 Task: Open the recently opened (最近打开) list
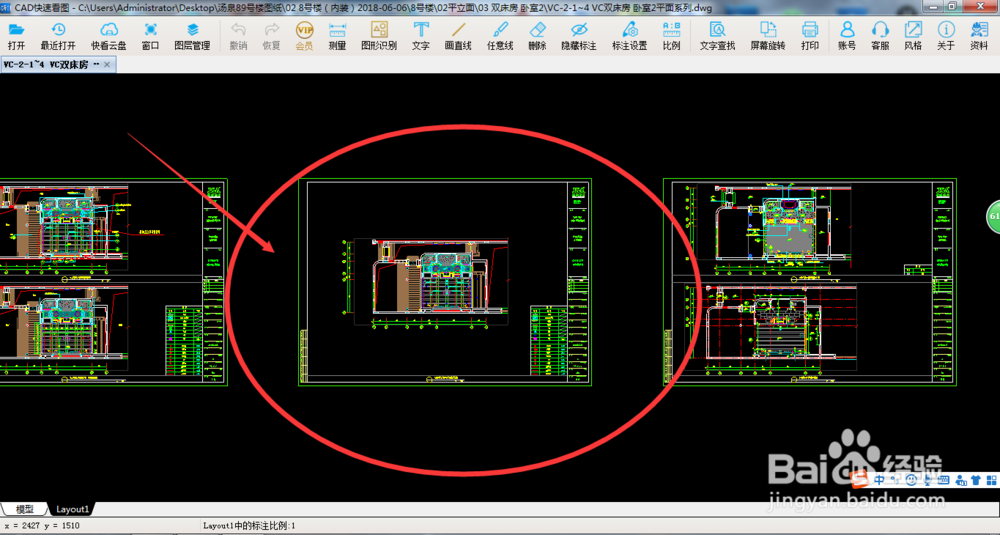click(x=58, y=35)
